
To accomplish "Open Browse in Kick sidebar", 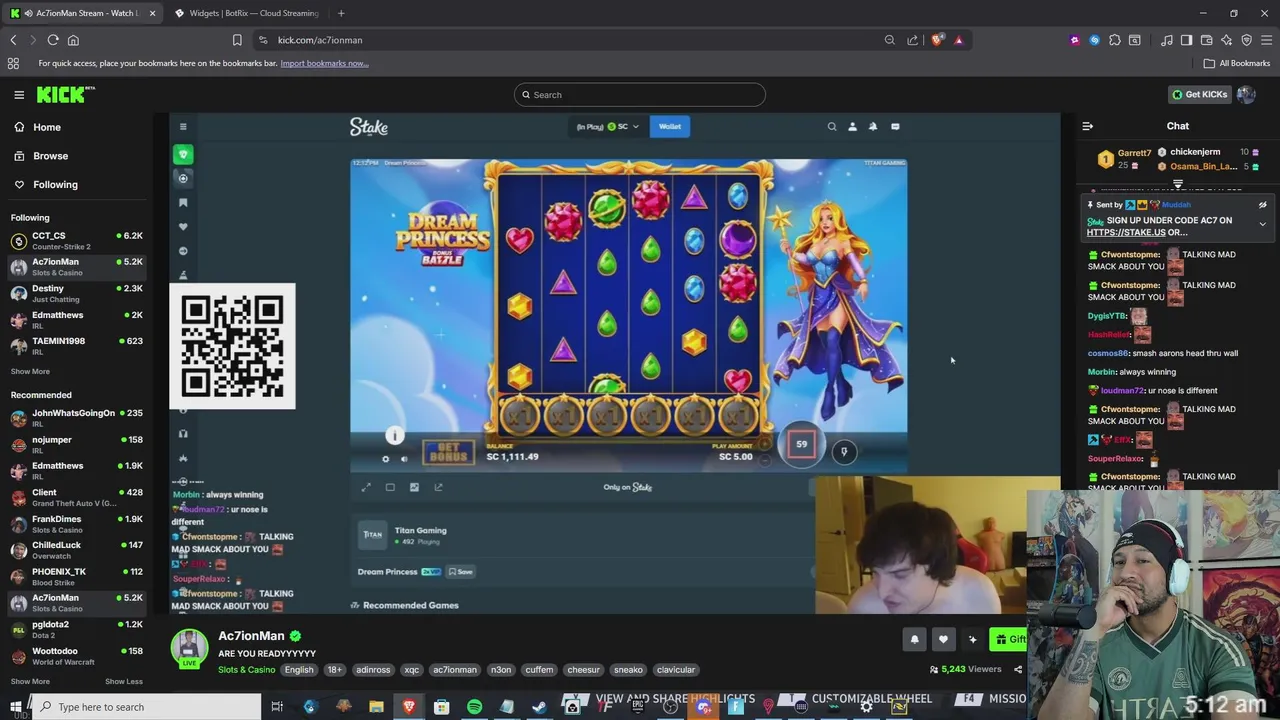I will (41, 156).
